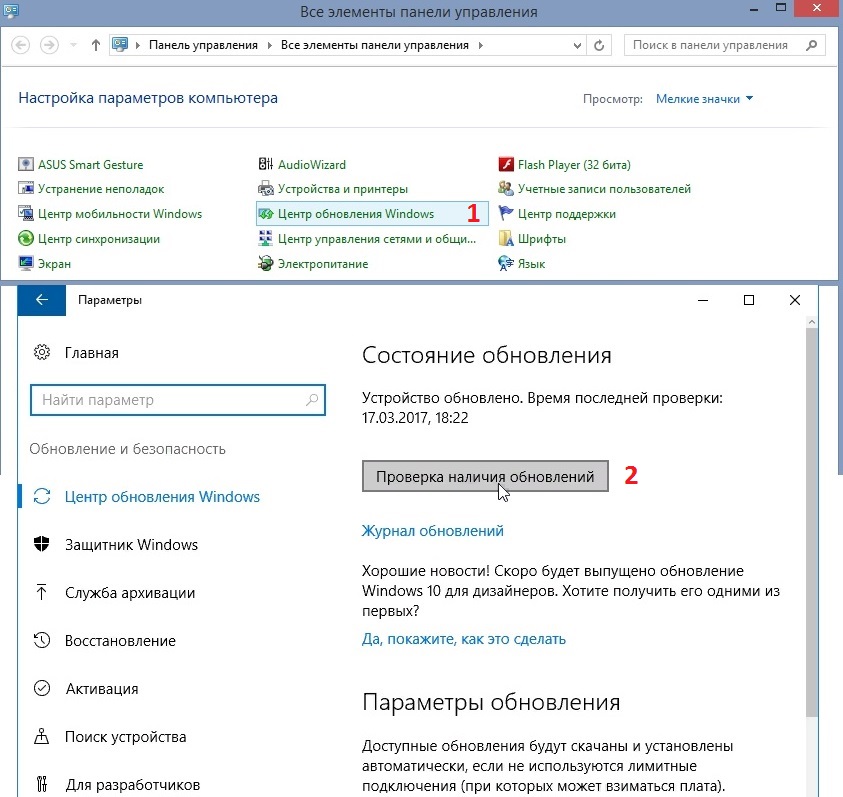The height and width of the screenshot is (797, 843).
Task: Maximize the Параметры window
Action: point(748,300)
